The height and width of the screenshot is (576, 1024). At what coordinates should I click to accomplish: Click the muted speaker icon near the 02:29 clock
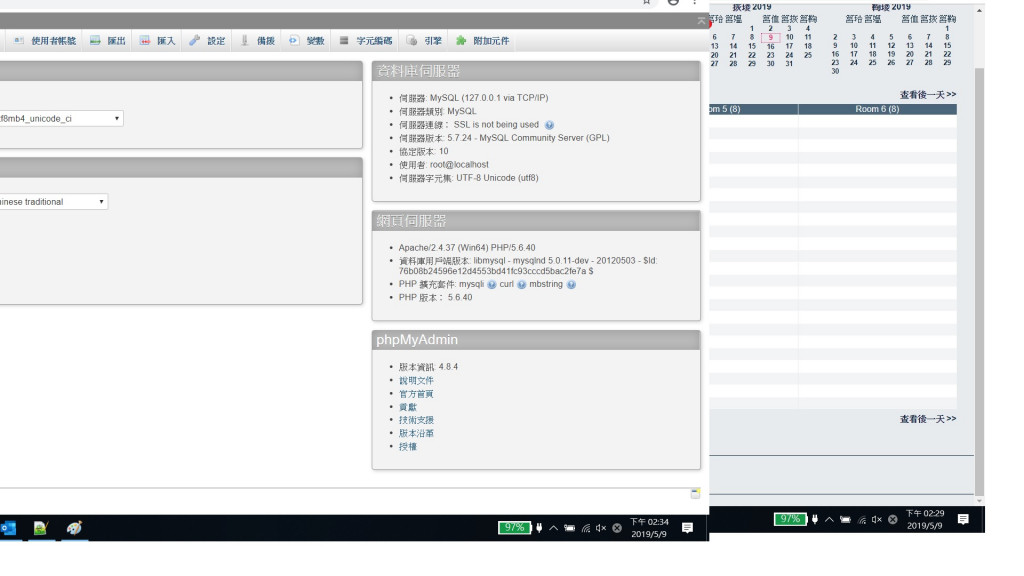click(x=876, y=519)
